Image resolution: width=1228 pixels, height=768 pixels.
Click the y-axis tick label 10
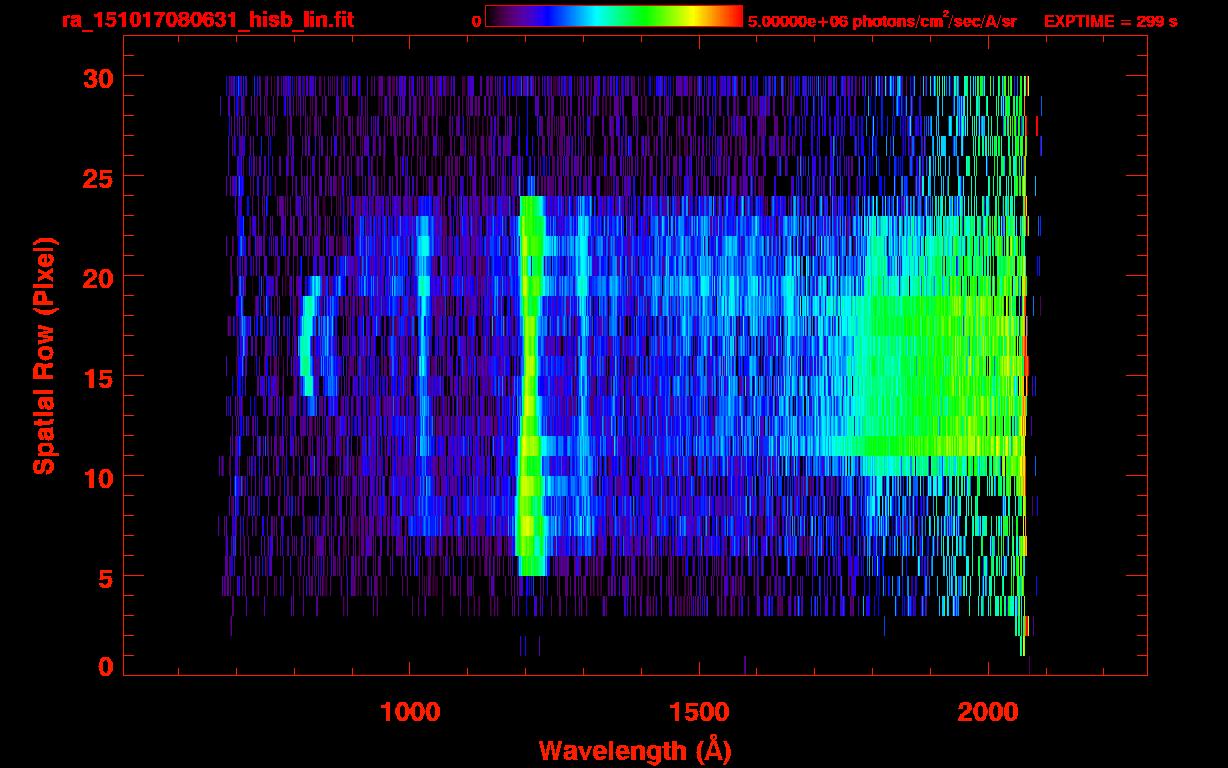point(96,477)
